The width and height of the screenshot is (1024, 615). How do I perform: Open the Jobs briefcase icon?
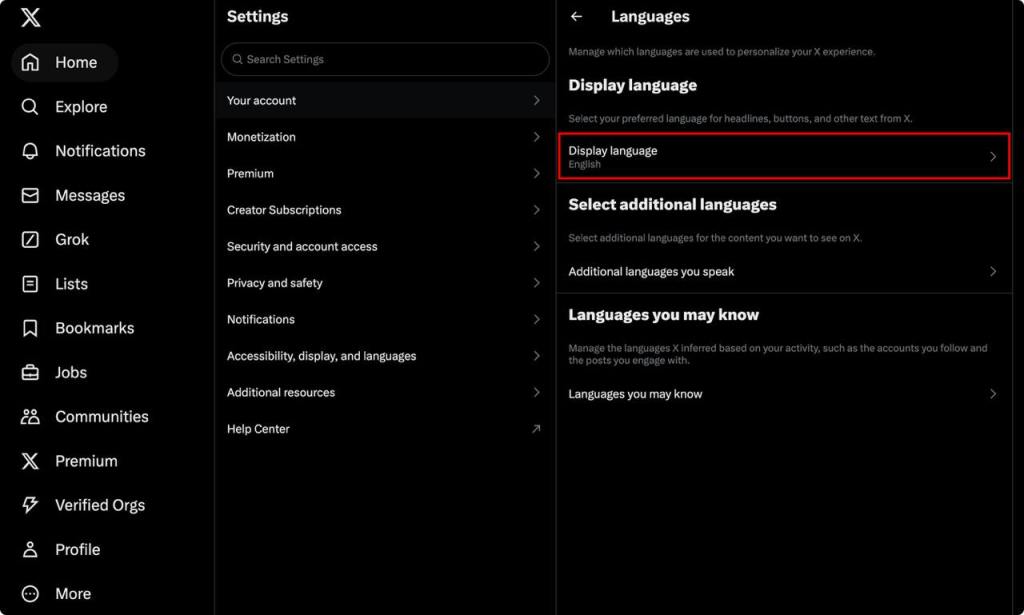30,372
